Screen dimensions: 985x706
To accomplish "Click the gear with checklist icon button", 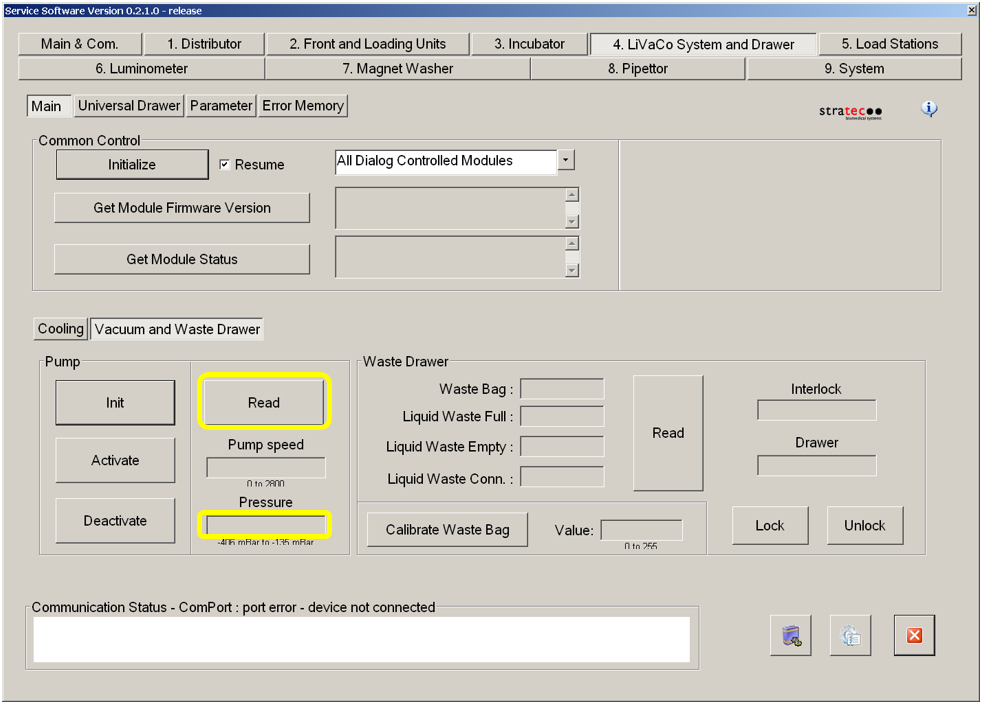I will tap(850, 636).
